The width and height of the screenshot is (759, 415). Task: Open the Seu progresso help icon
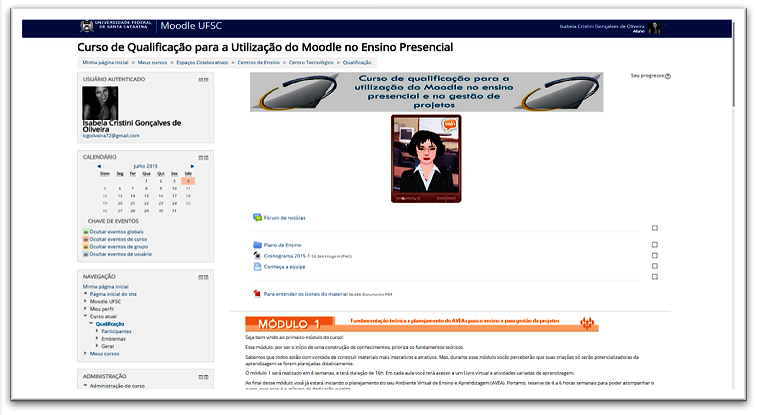point(668,76)
